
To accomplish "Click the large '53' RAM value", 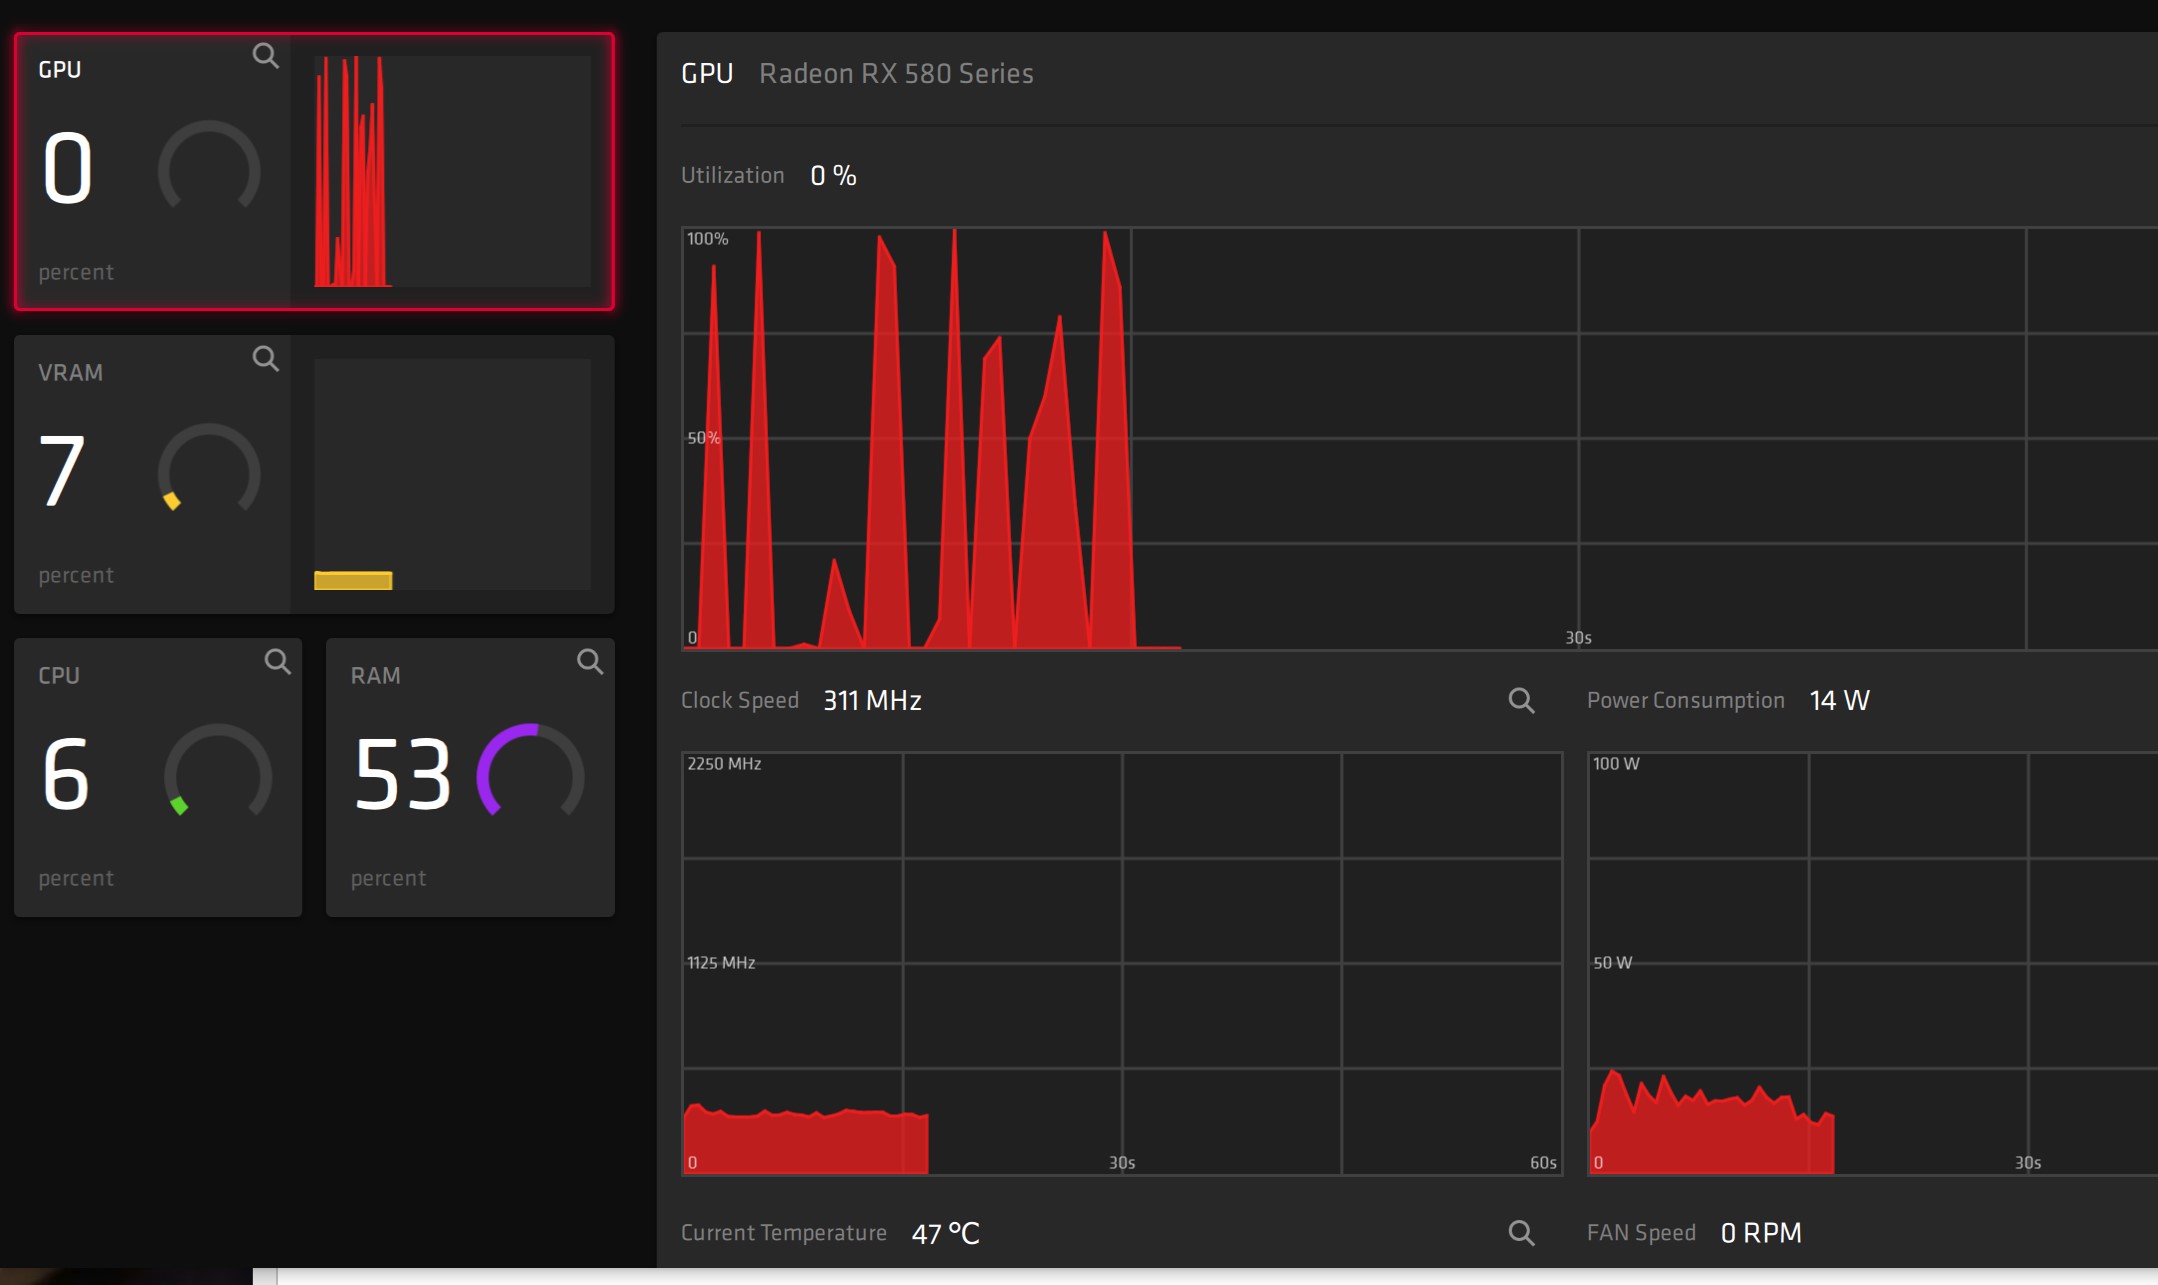I will (402, 774).
